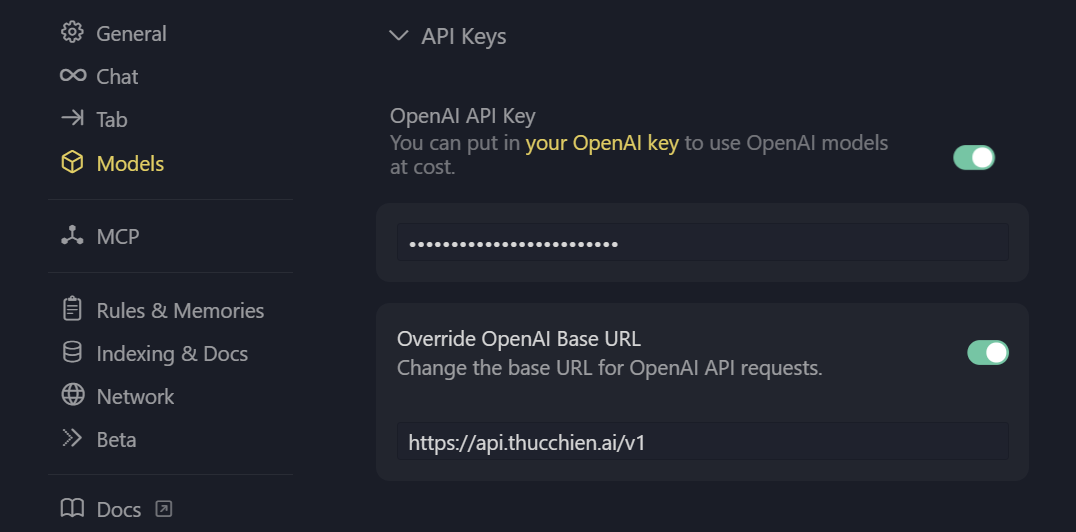This screenshot has height=532, width=1076.
Task: Click the Tab arrow icon
Action: (72, 119)
